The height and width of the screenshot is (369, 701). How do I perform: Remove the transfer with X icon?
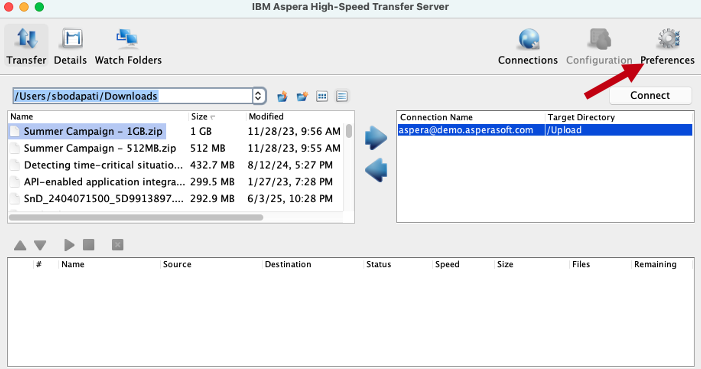pyautogui.click(x=118, y=245)
